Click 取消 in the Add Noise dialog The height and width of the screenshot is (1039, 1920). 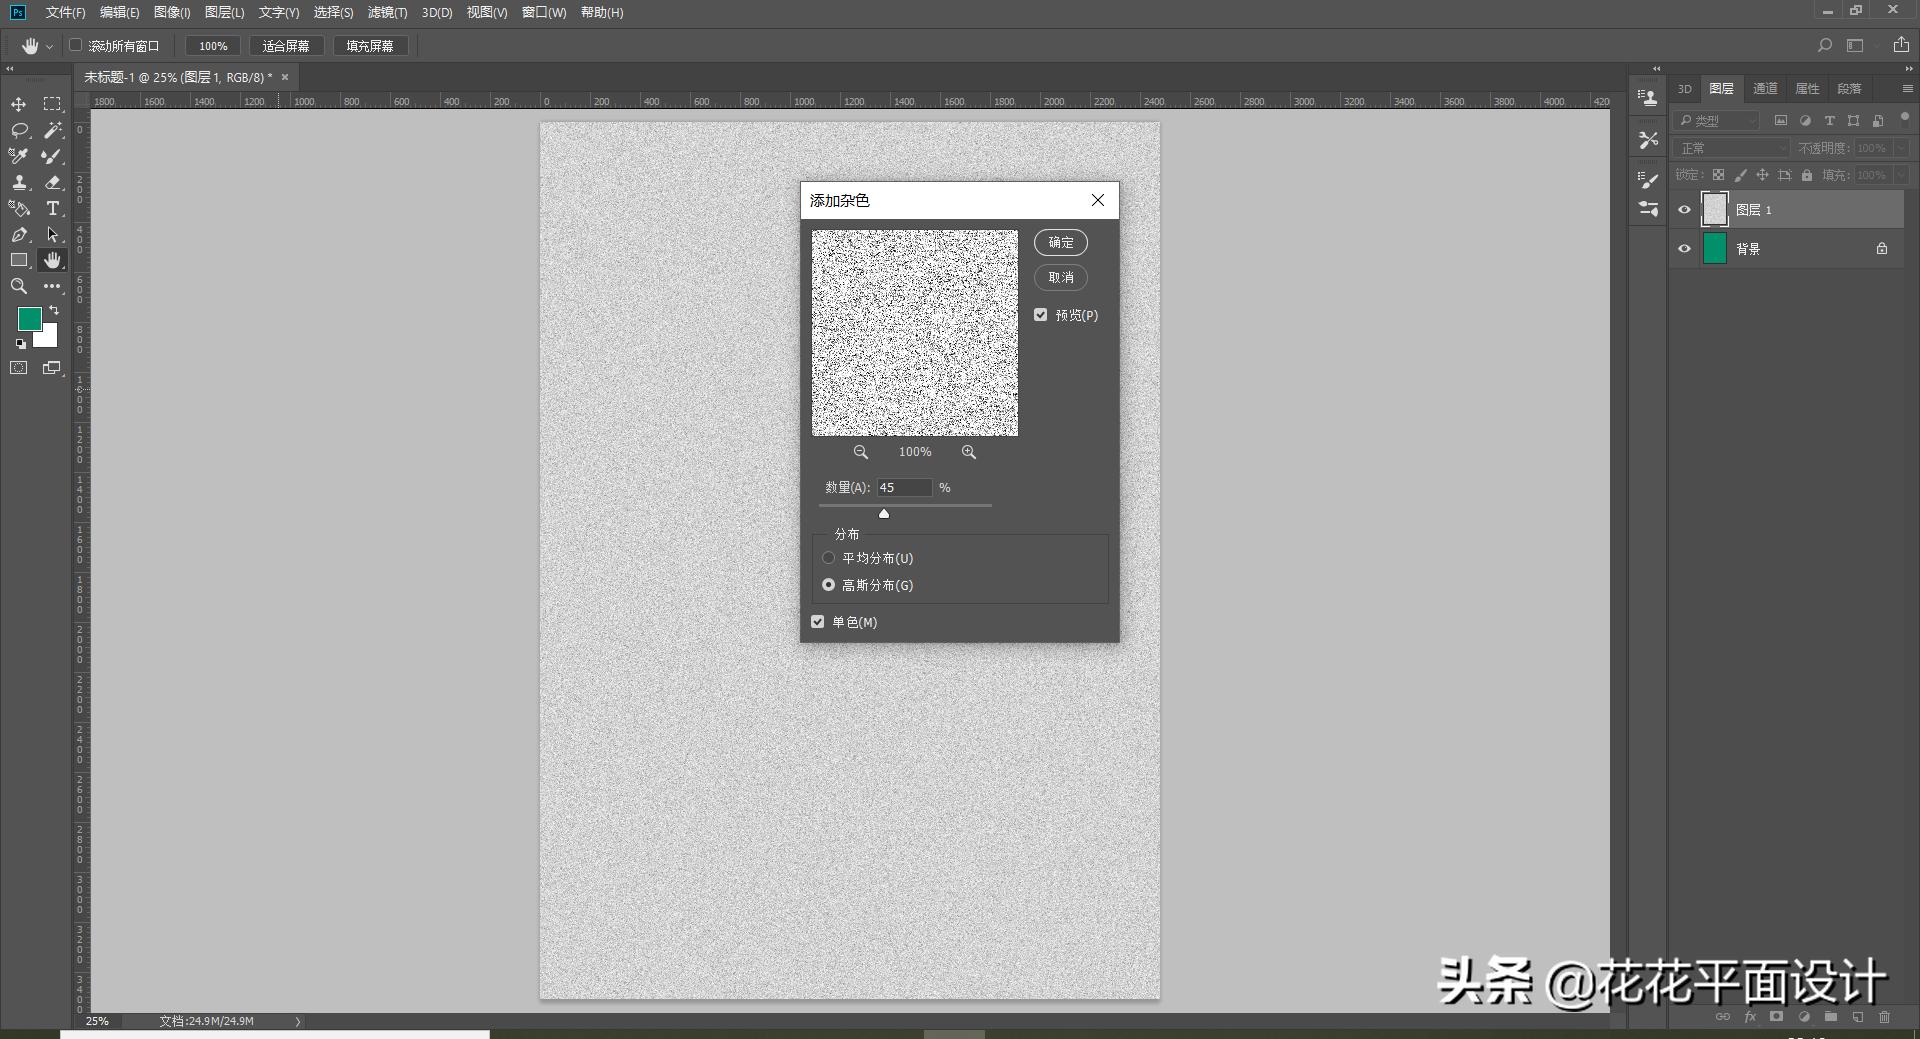pyautogui.click(x=1061, y=278)
